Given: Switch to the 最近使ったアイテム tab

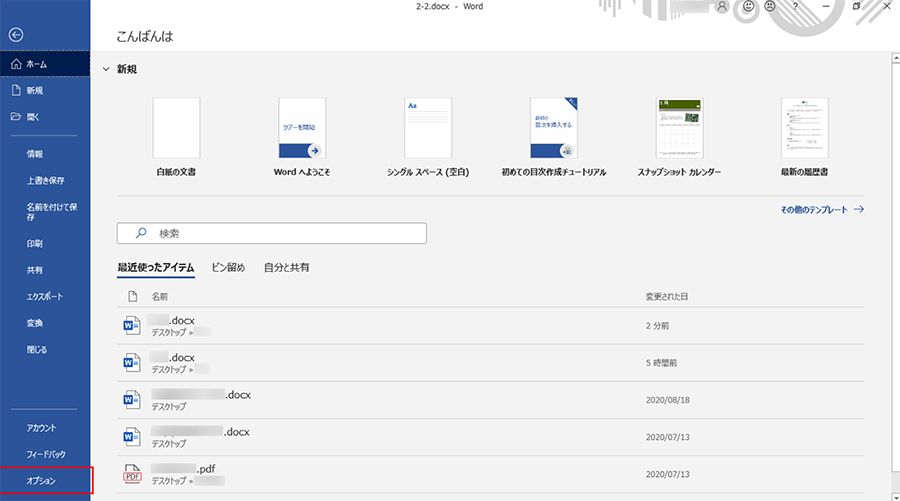Looking at the screenshot, I should coord(156,267).
